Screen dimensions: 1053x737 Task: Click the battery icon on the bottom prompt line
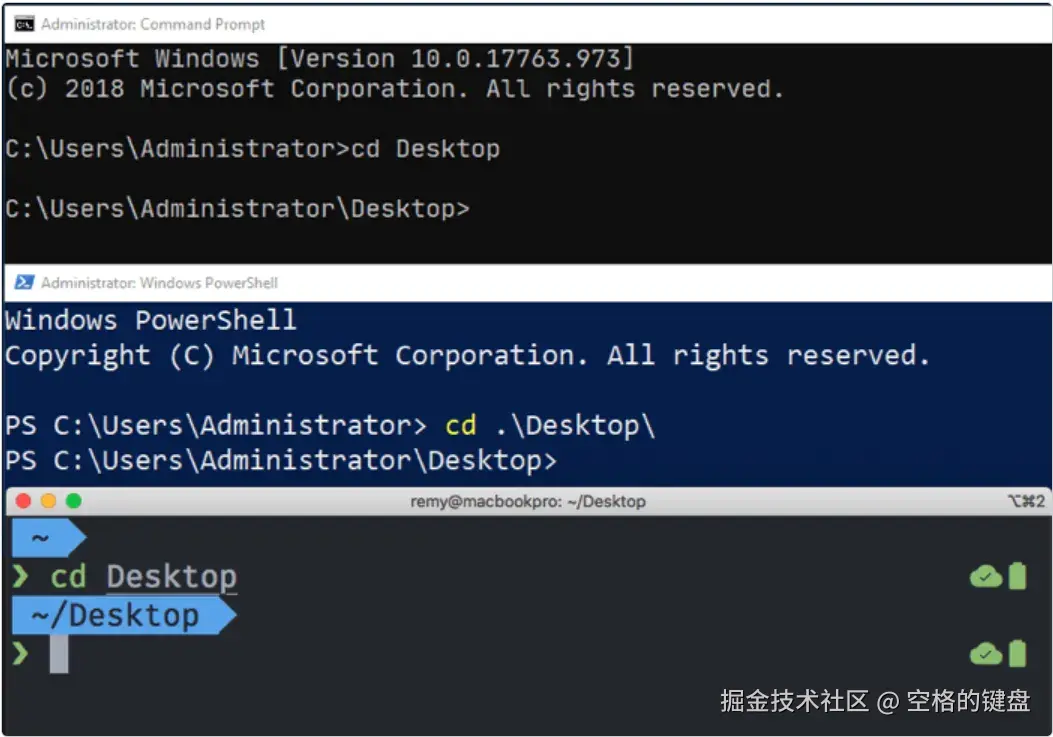point(1017,654)
